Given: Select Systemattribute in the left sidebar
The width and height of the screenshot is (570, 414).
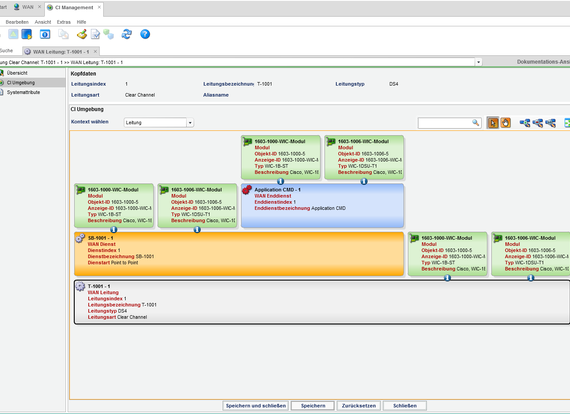Looking at the screenshot, I should (x=23, y=92).
